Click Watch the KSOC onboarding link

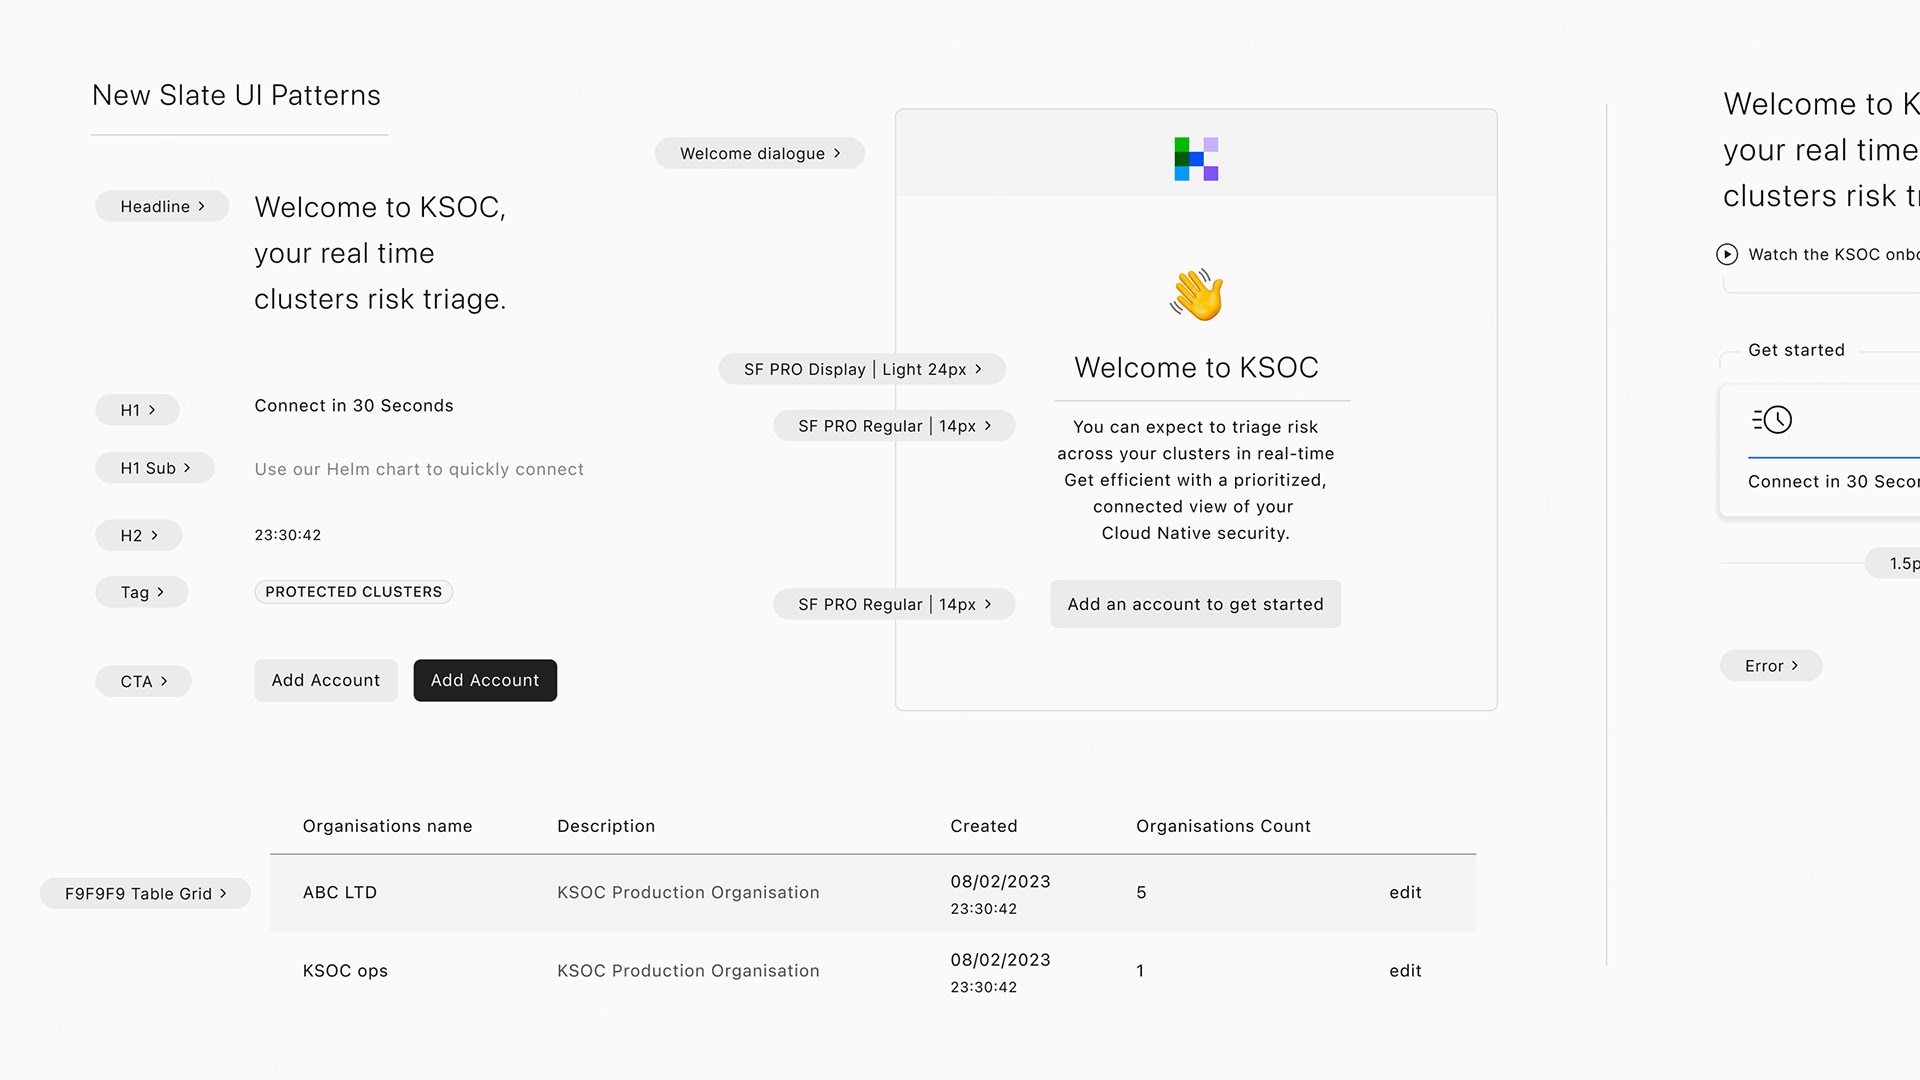tap(1833, 254)
